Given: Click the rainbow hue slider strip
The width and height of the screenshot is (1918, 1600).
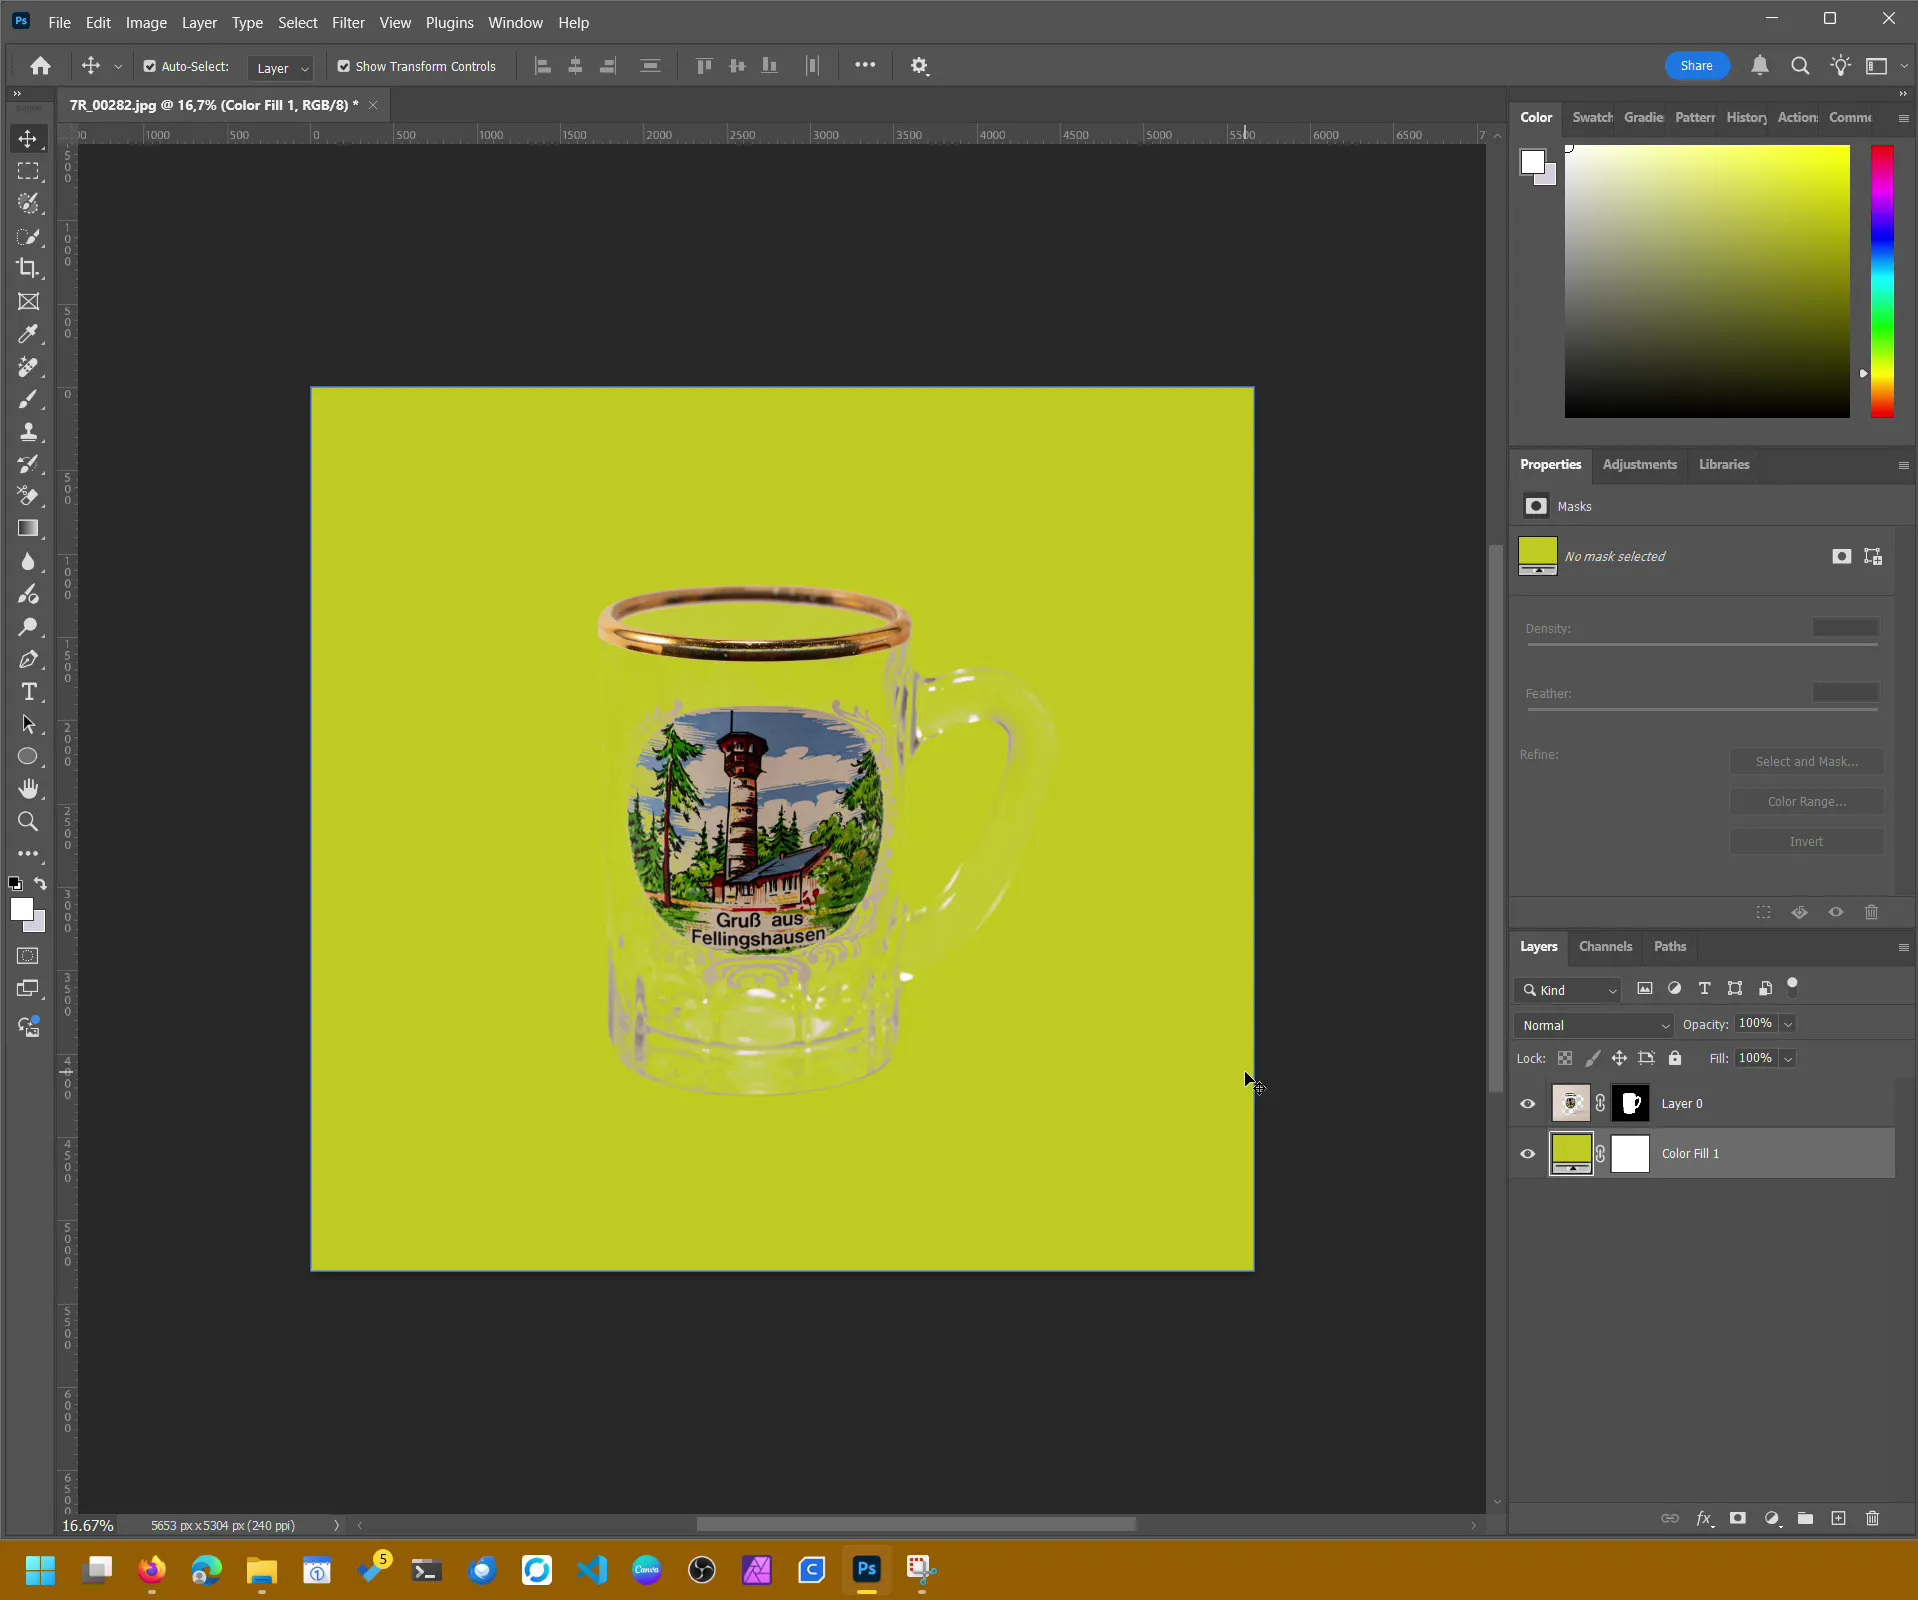Looking at the screenshot, I should [x=1882, y=280].
